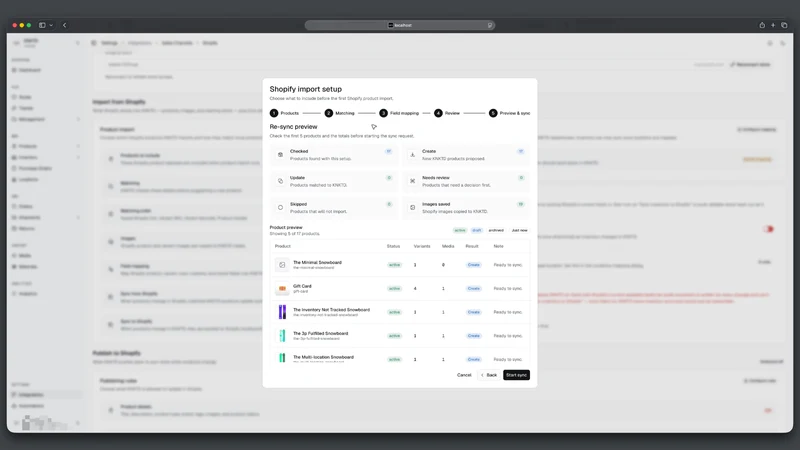This screenshot has height=450, width=800.
Task: Open a new Safari tab with plus icon
Action: [x=773, y=25]
